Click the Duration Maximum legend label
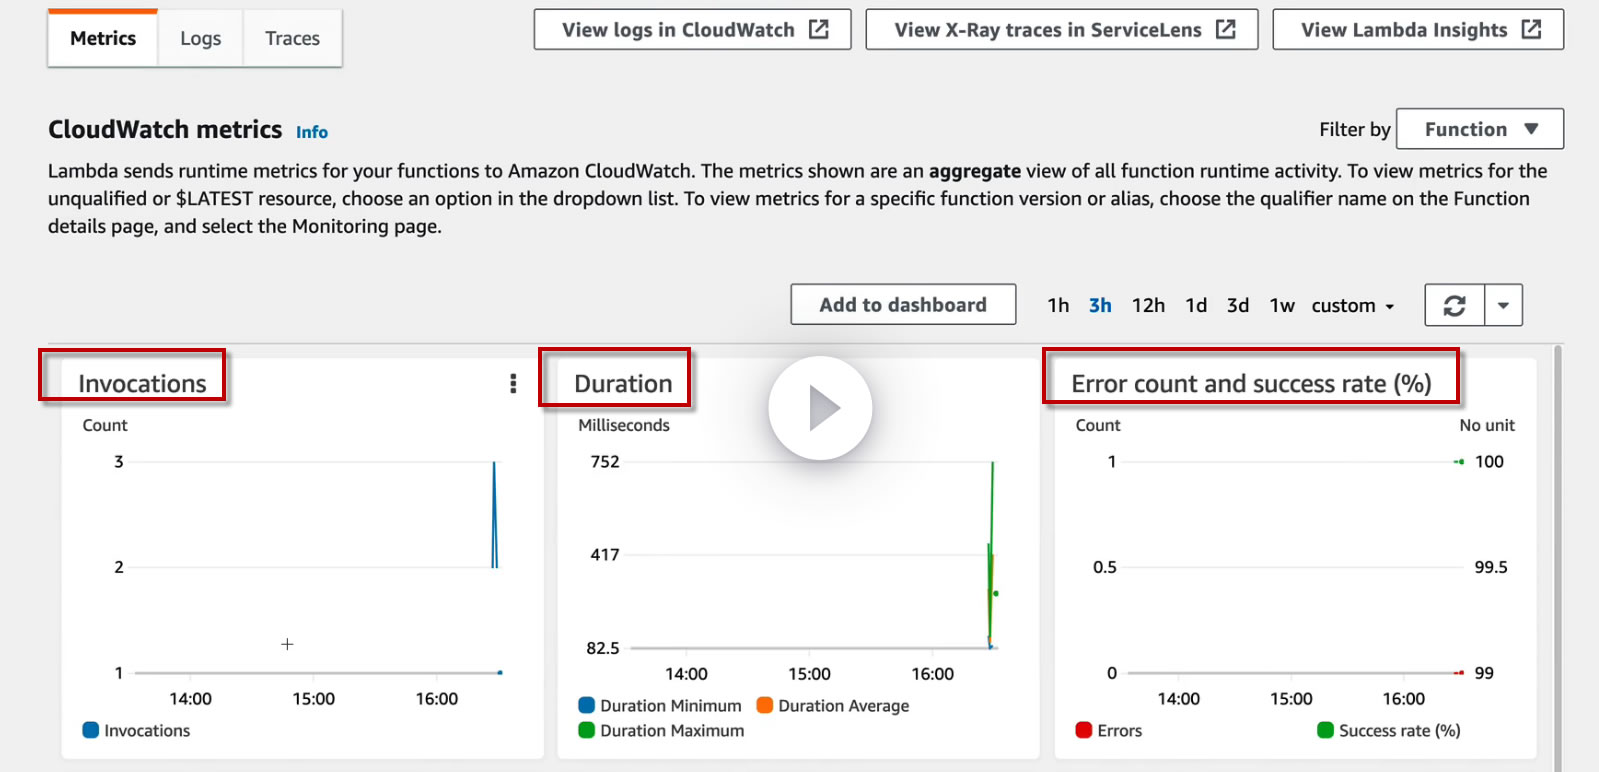This screenshot has width=1599, height=772. [672, 731]
